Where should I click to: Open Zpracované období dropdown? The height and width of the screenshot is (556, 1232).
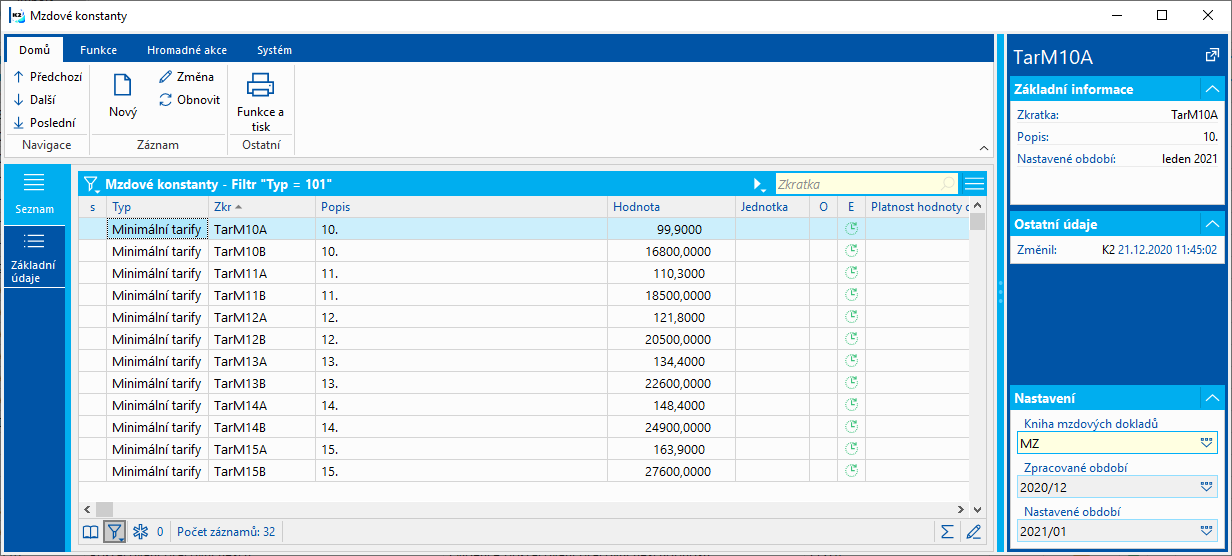pos(1207,487)
